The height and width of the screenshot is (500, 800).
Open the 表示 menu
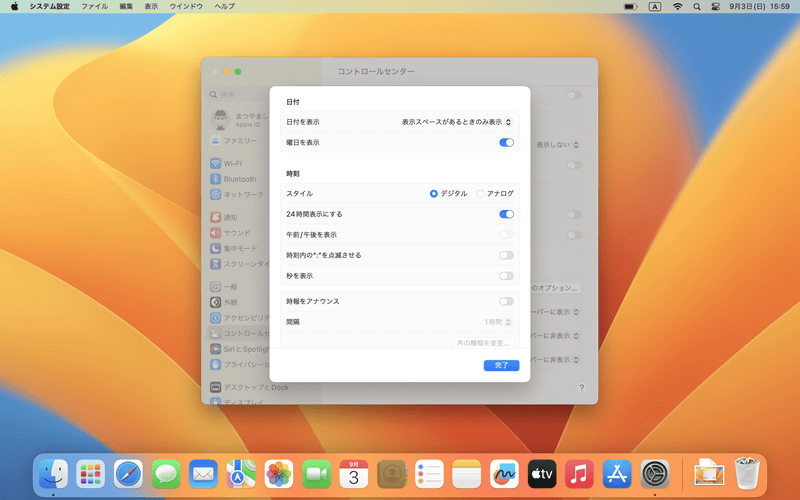point(151,7)
